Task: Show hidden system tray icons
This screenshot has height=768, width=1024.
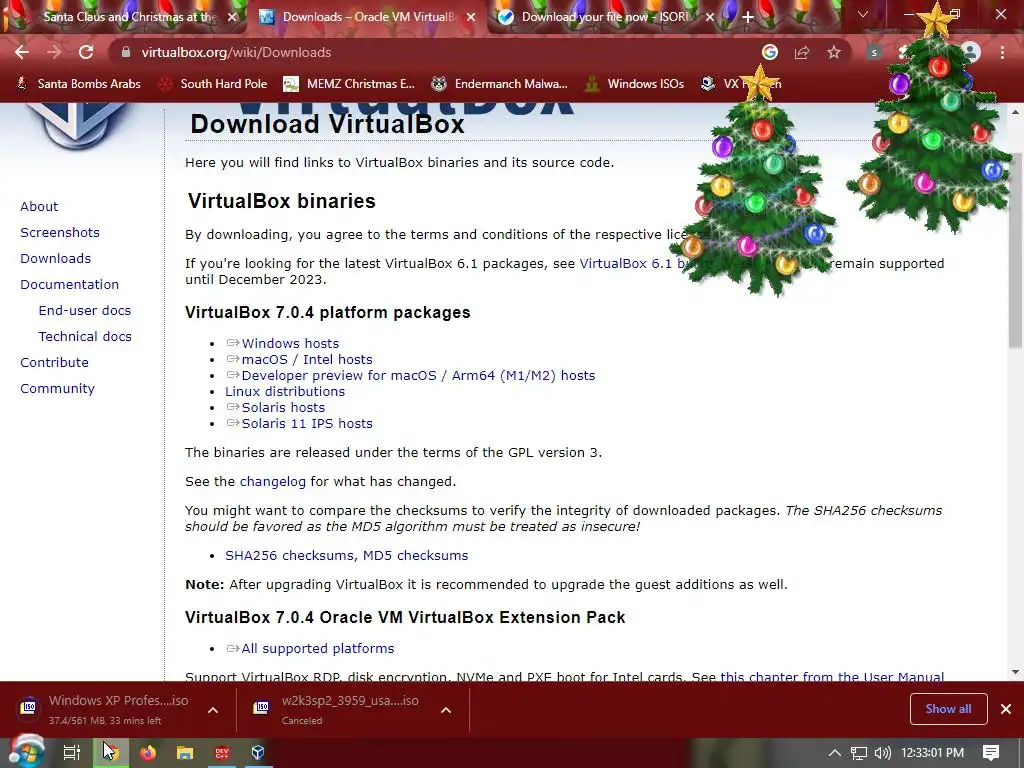Action: pyautogui.click(x=835, y=753)
